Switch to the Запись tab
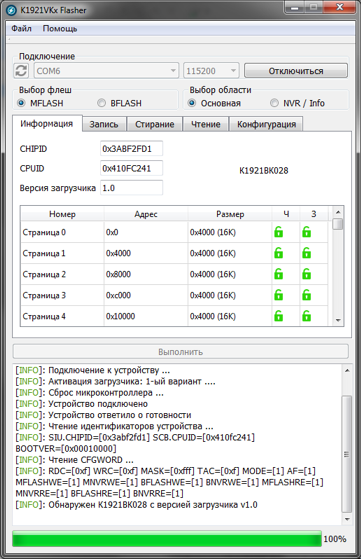 tap(104, 124)
